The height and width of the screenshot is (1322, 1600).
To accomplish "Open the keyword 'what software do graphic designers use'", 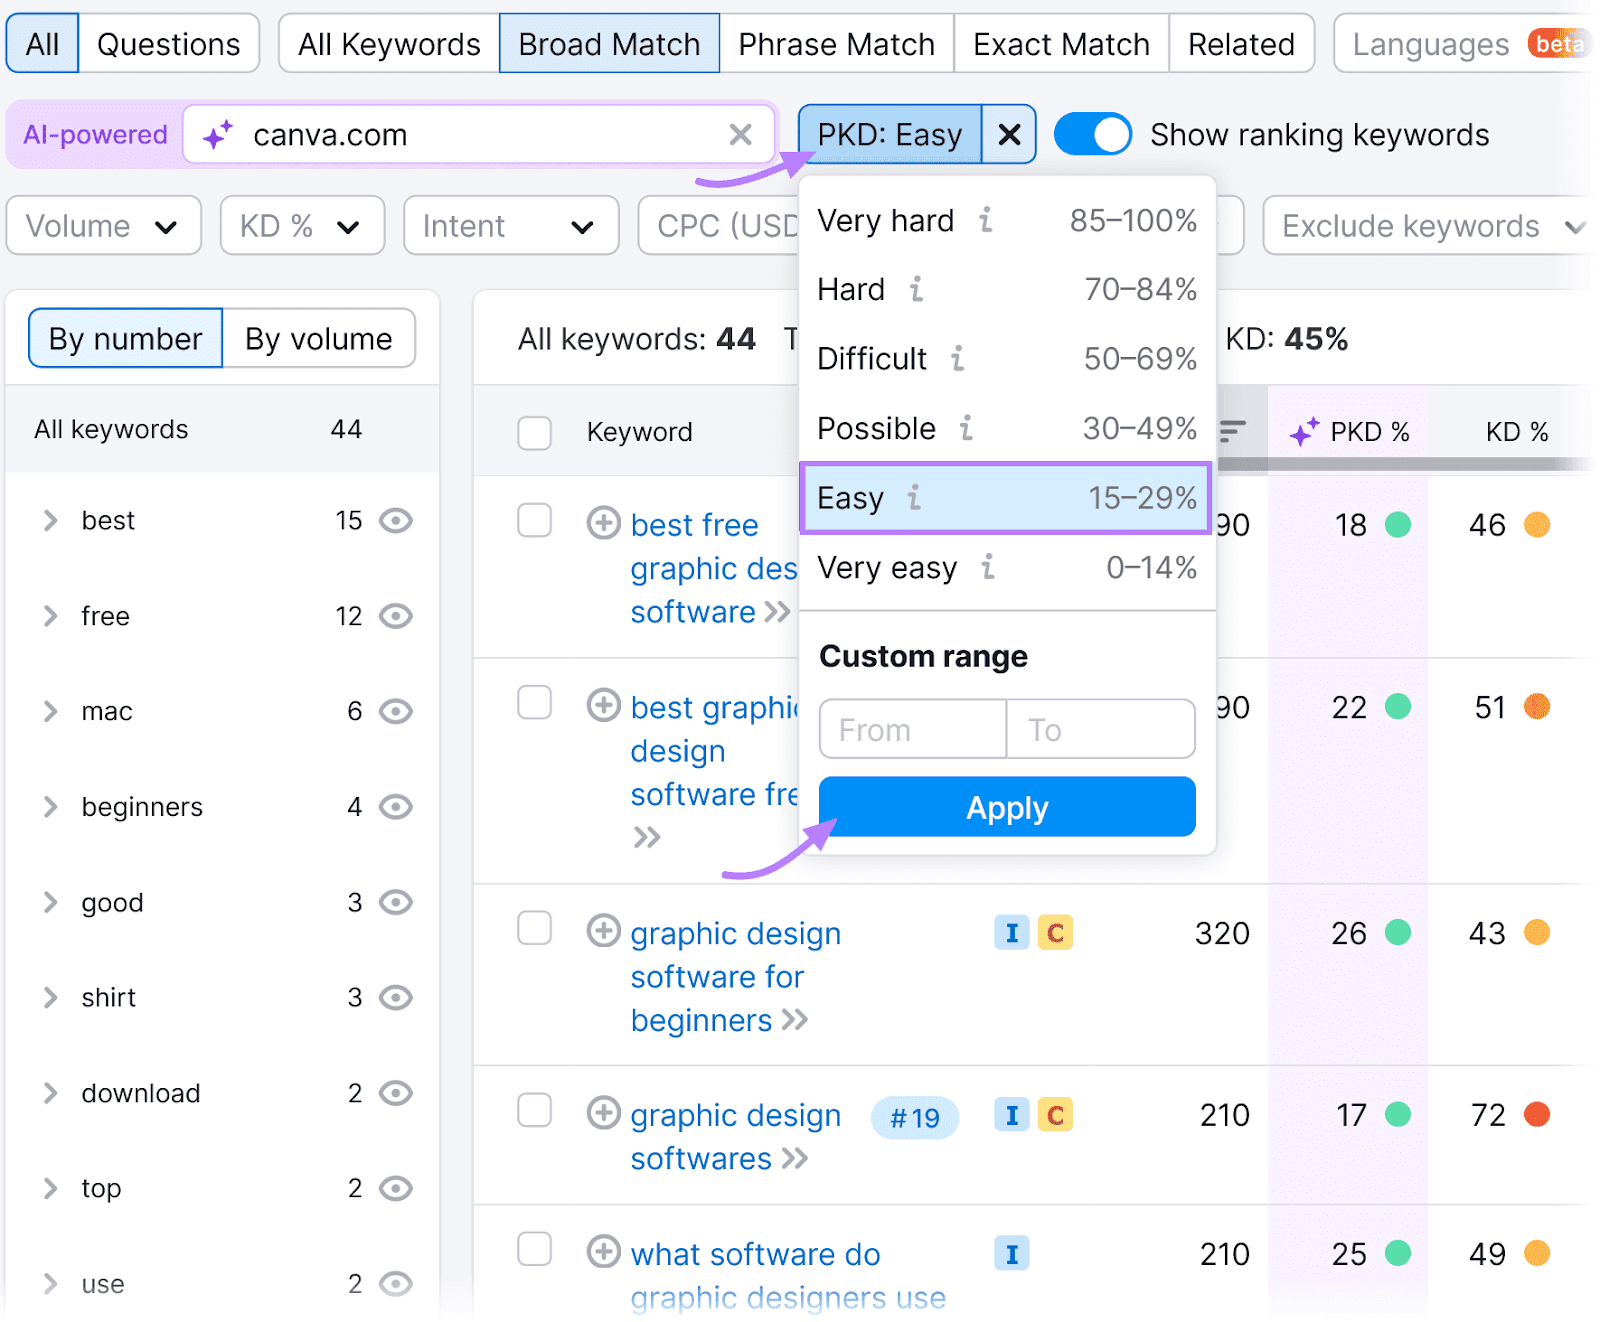I will point(755,1253).
